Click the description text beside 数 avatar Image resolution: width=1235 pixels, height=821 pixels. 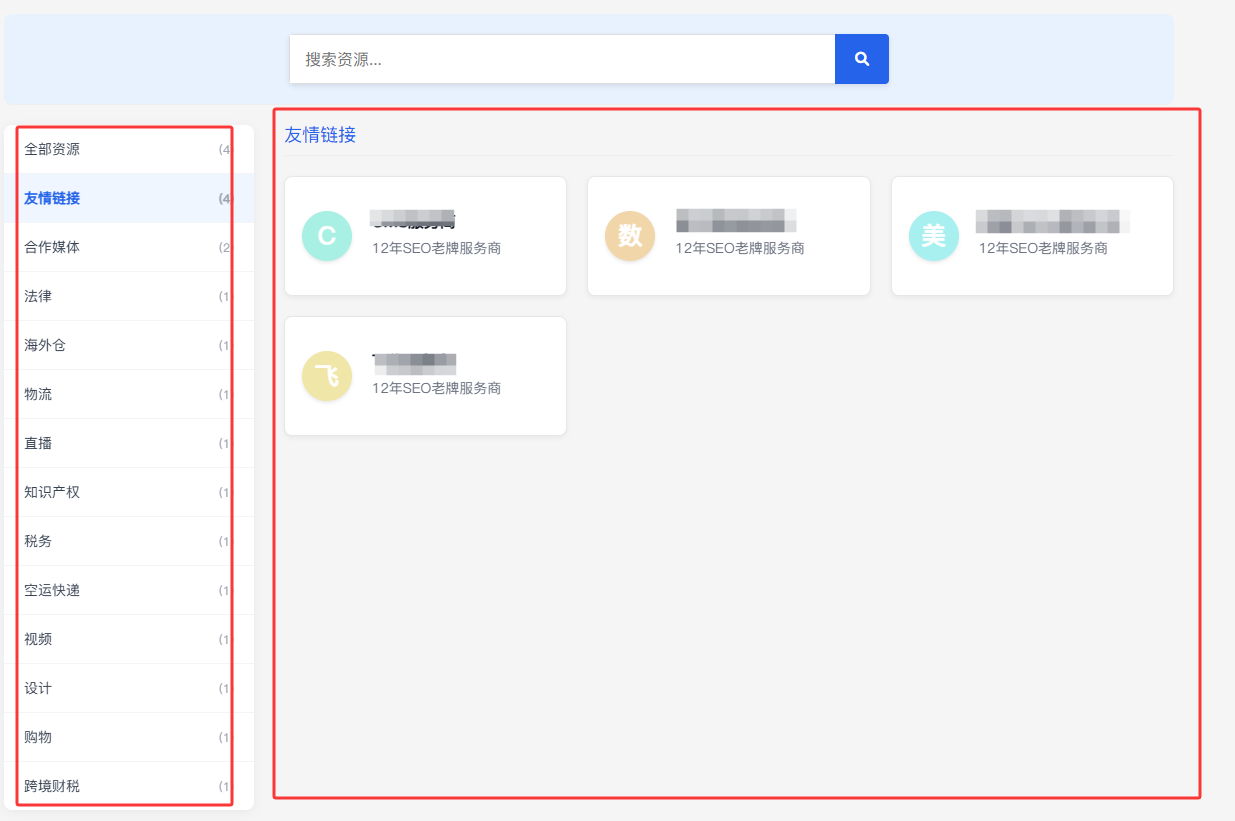click(740, 248)
